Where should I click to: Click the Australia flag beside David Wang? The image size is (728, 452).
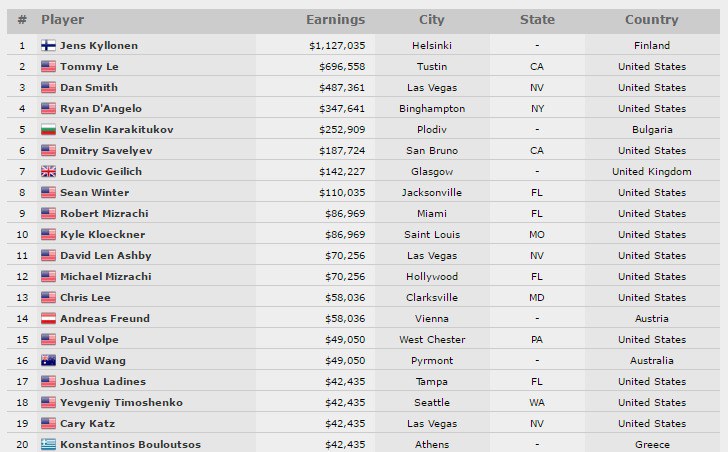[x=48, y=361]
